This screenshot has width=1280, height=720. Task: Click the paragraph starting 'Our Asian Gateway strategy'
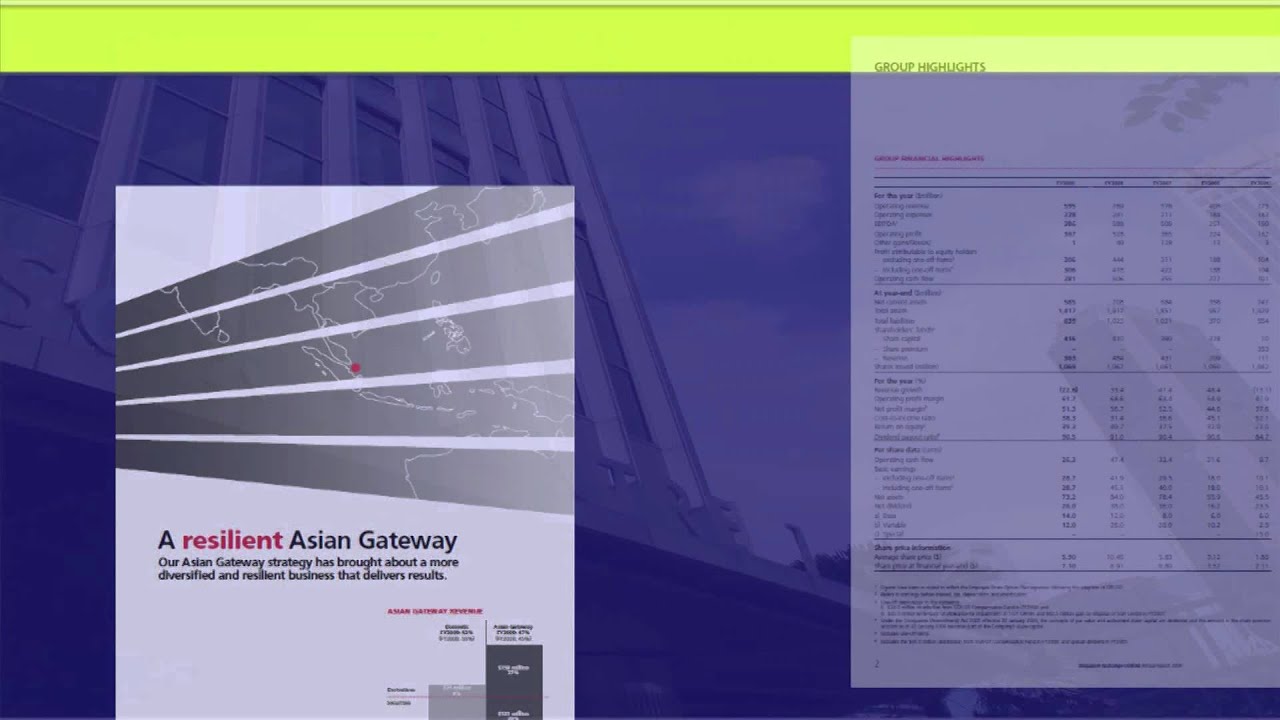[x=308, y=569]
